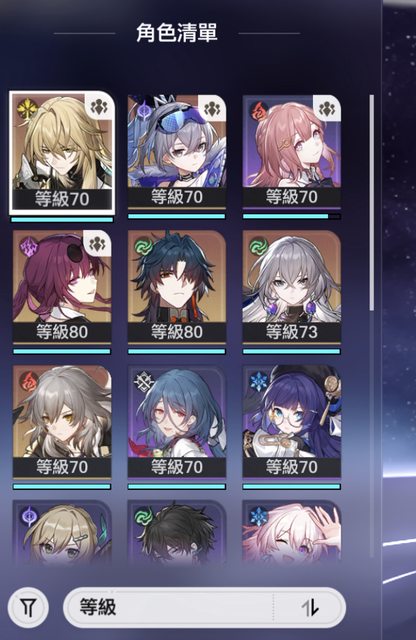Viewport: 416px width, 640px height.
Task: Click pink-haired character's experience progress bar
Action: 291,216
